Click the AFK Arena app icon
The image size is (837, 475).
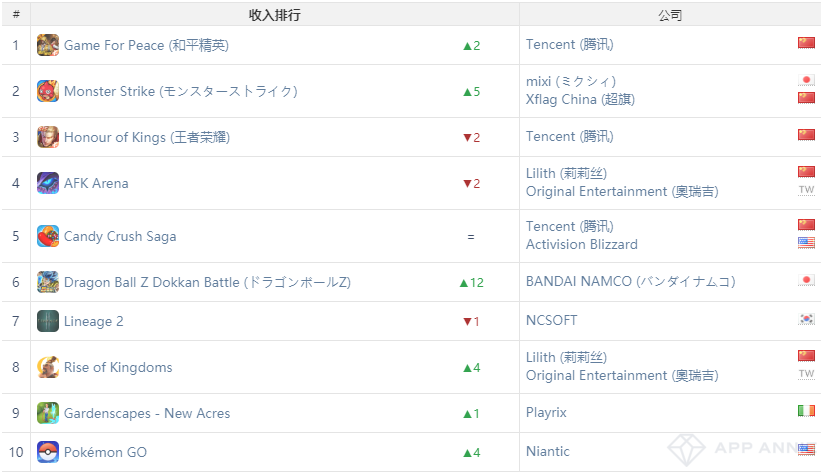click(48, 183)
